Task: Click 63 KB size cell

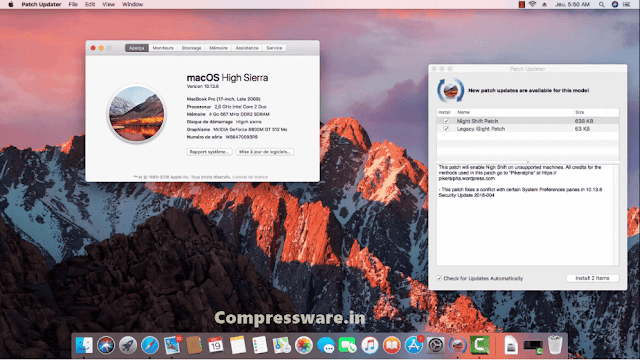Action: [582, 129]
